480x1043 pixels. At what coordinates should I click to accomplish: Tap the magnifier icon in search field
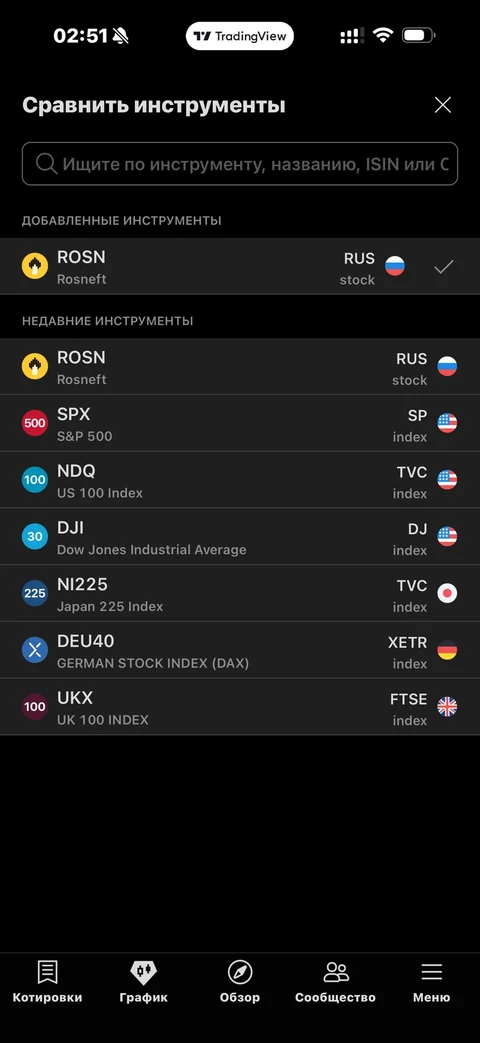pyautogui.click(x=46, y=164)
